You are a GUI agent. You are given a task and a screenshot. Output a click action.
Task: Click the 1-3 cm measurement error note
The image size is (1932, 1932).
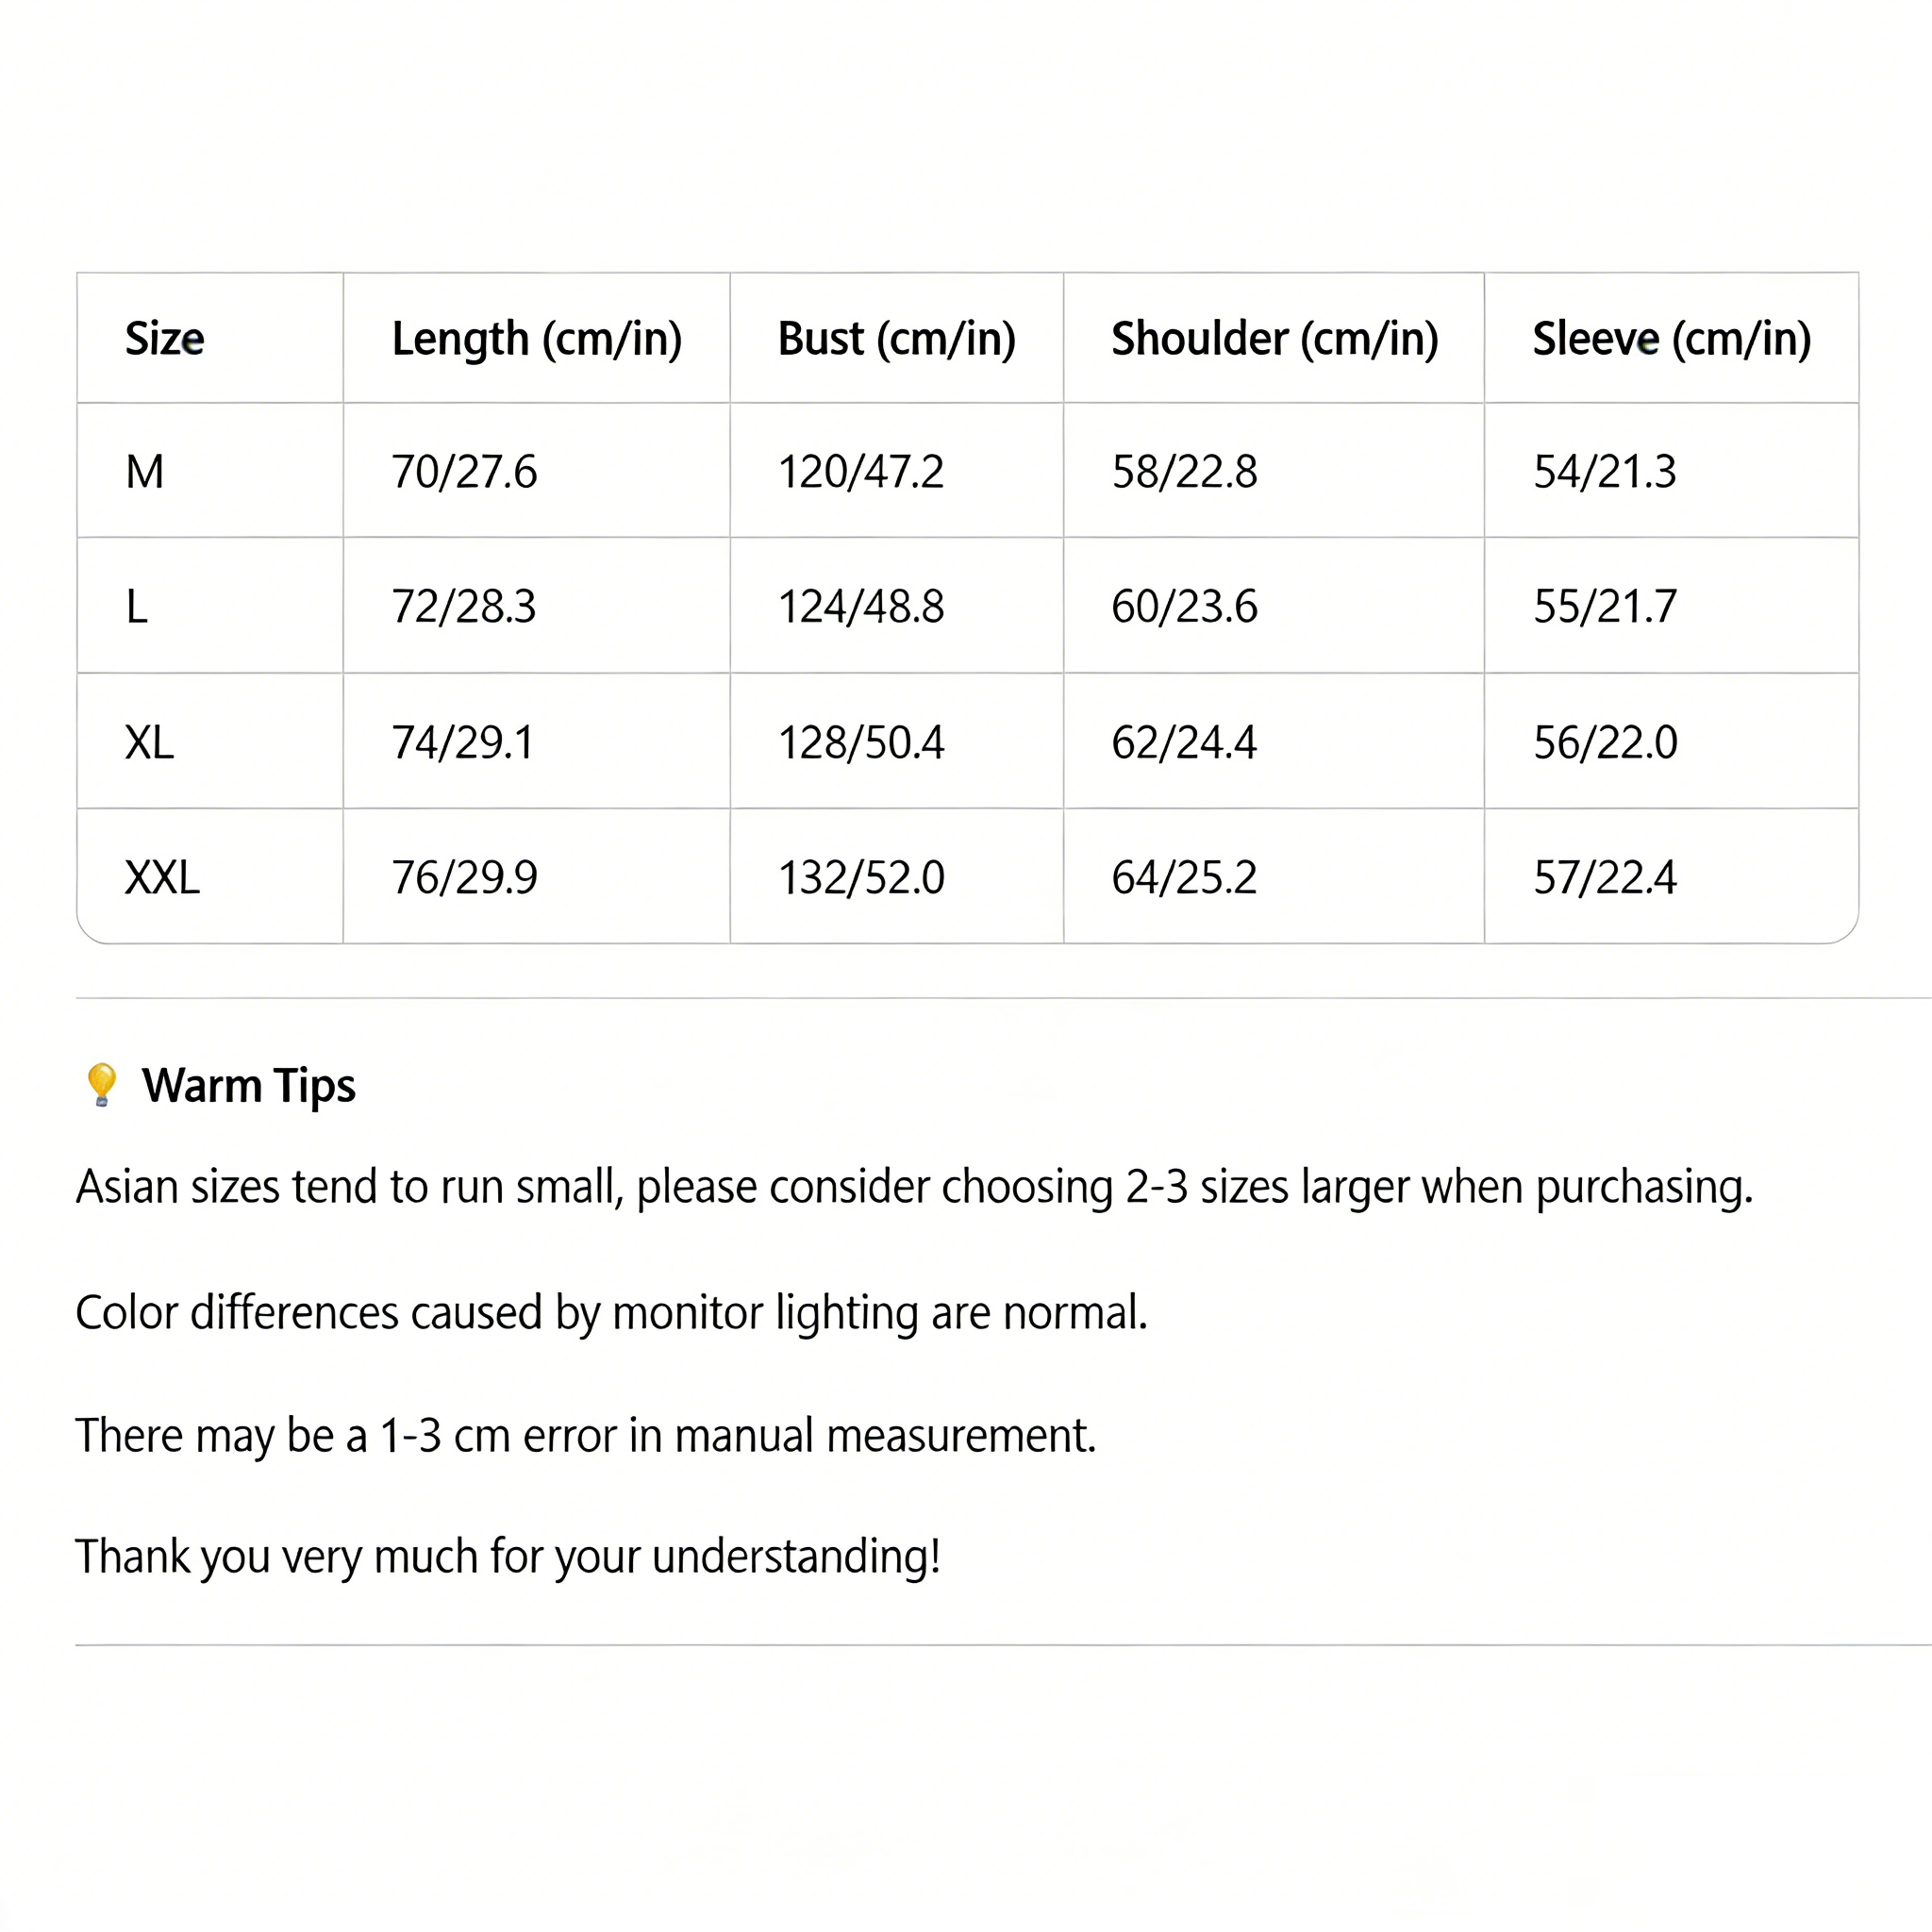[586, 1435]
